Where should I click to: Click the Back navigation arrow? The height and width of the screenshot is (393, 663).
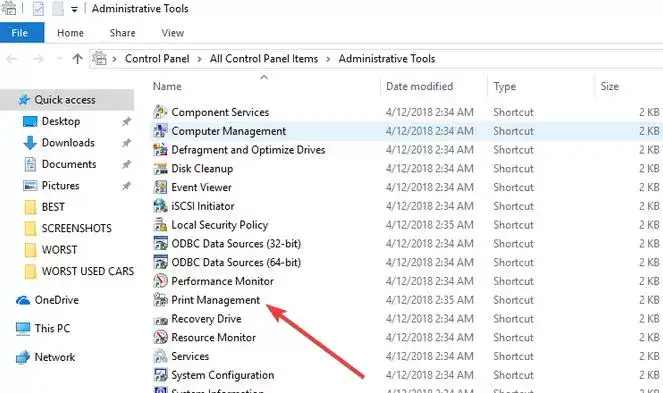(12, 59)
